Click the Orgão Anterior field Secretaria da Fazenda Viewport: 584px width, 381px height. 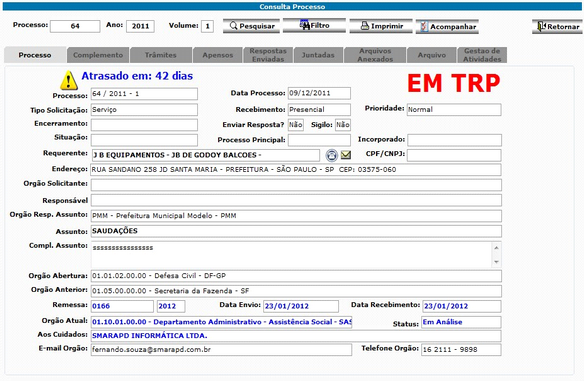point(296,291)
